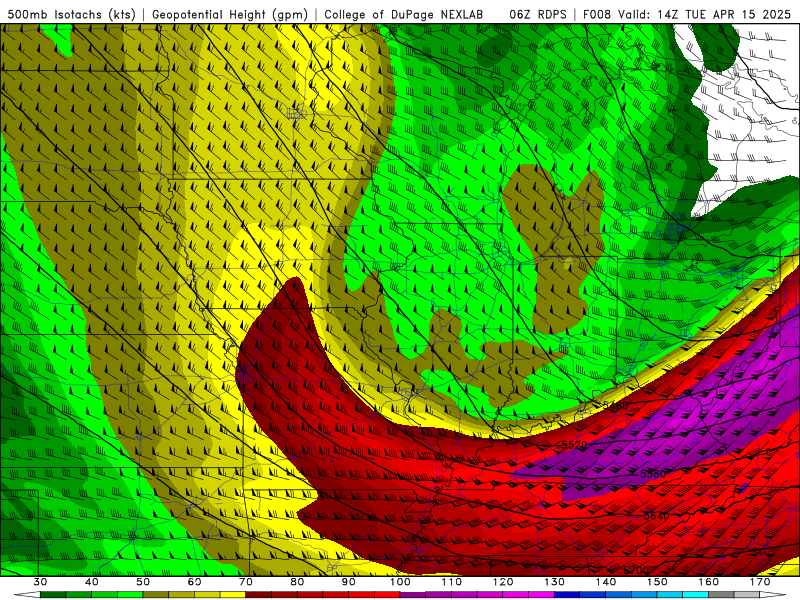Select the cyan legend swatch just before 160

[x=695, y=595]
